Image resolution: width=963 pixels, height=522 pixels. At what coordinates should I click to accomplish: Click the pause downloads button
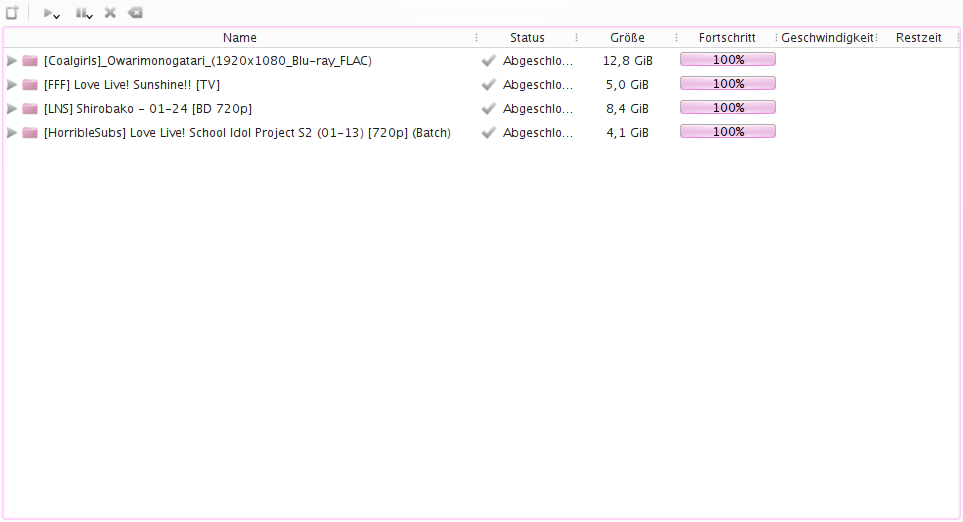point(80,13)
